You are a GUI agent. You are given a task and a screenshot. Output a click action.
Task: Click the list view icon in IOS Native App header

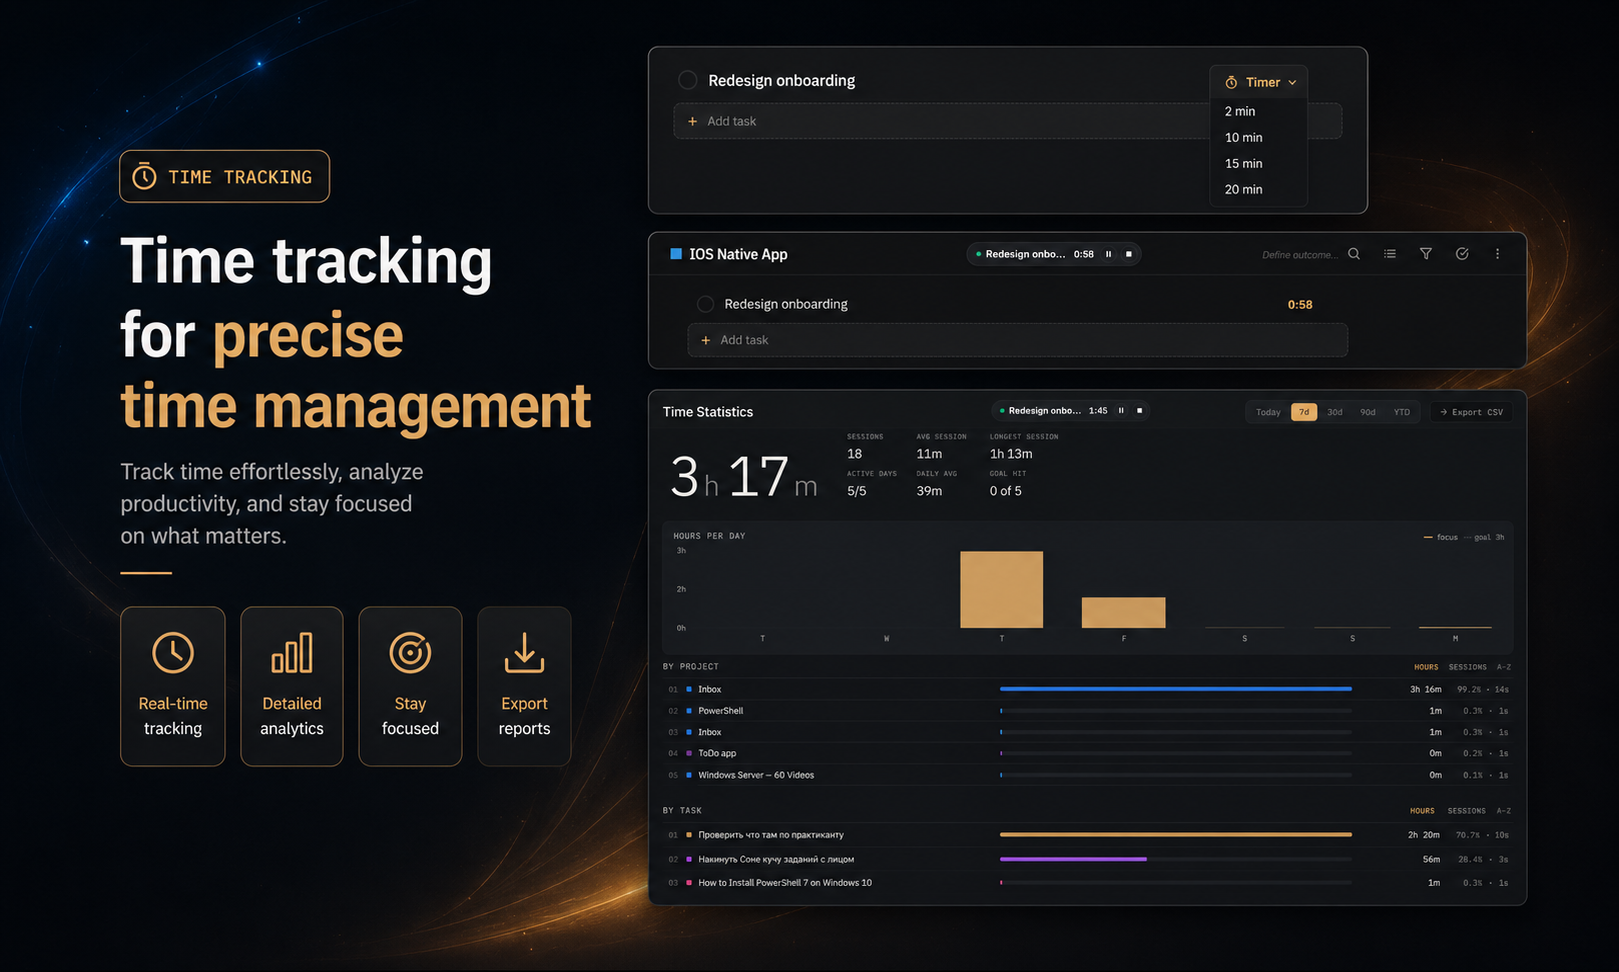[1390, 254]
